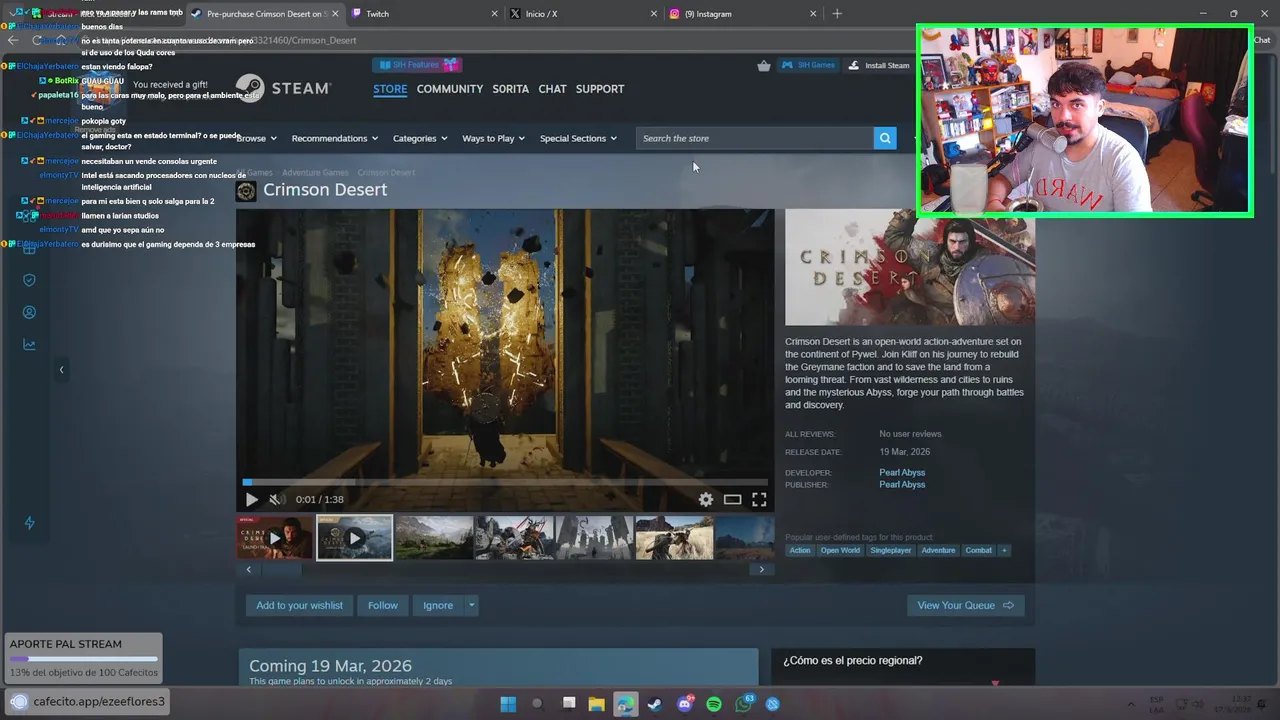Open Spotify from the taskbar
The width and height of the screenshot is (1280, 720).
click(714, 704)
